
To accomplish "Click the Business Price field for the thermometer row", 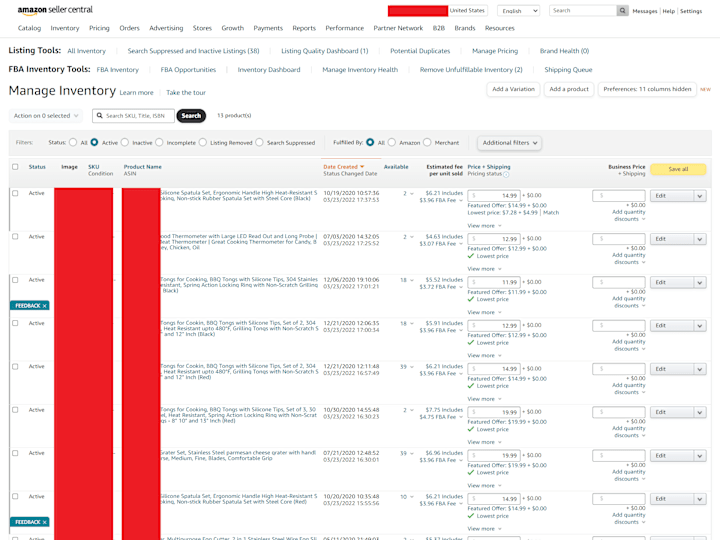I will coord(619,239).
